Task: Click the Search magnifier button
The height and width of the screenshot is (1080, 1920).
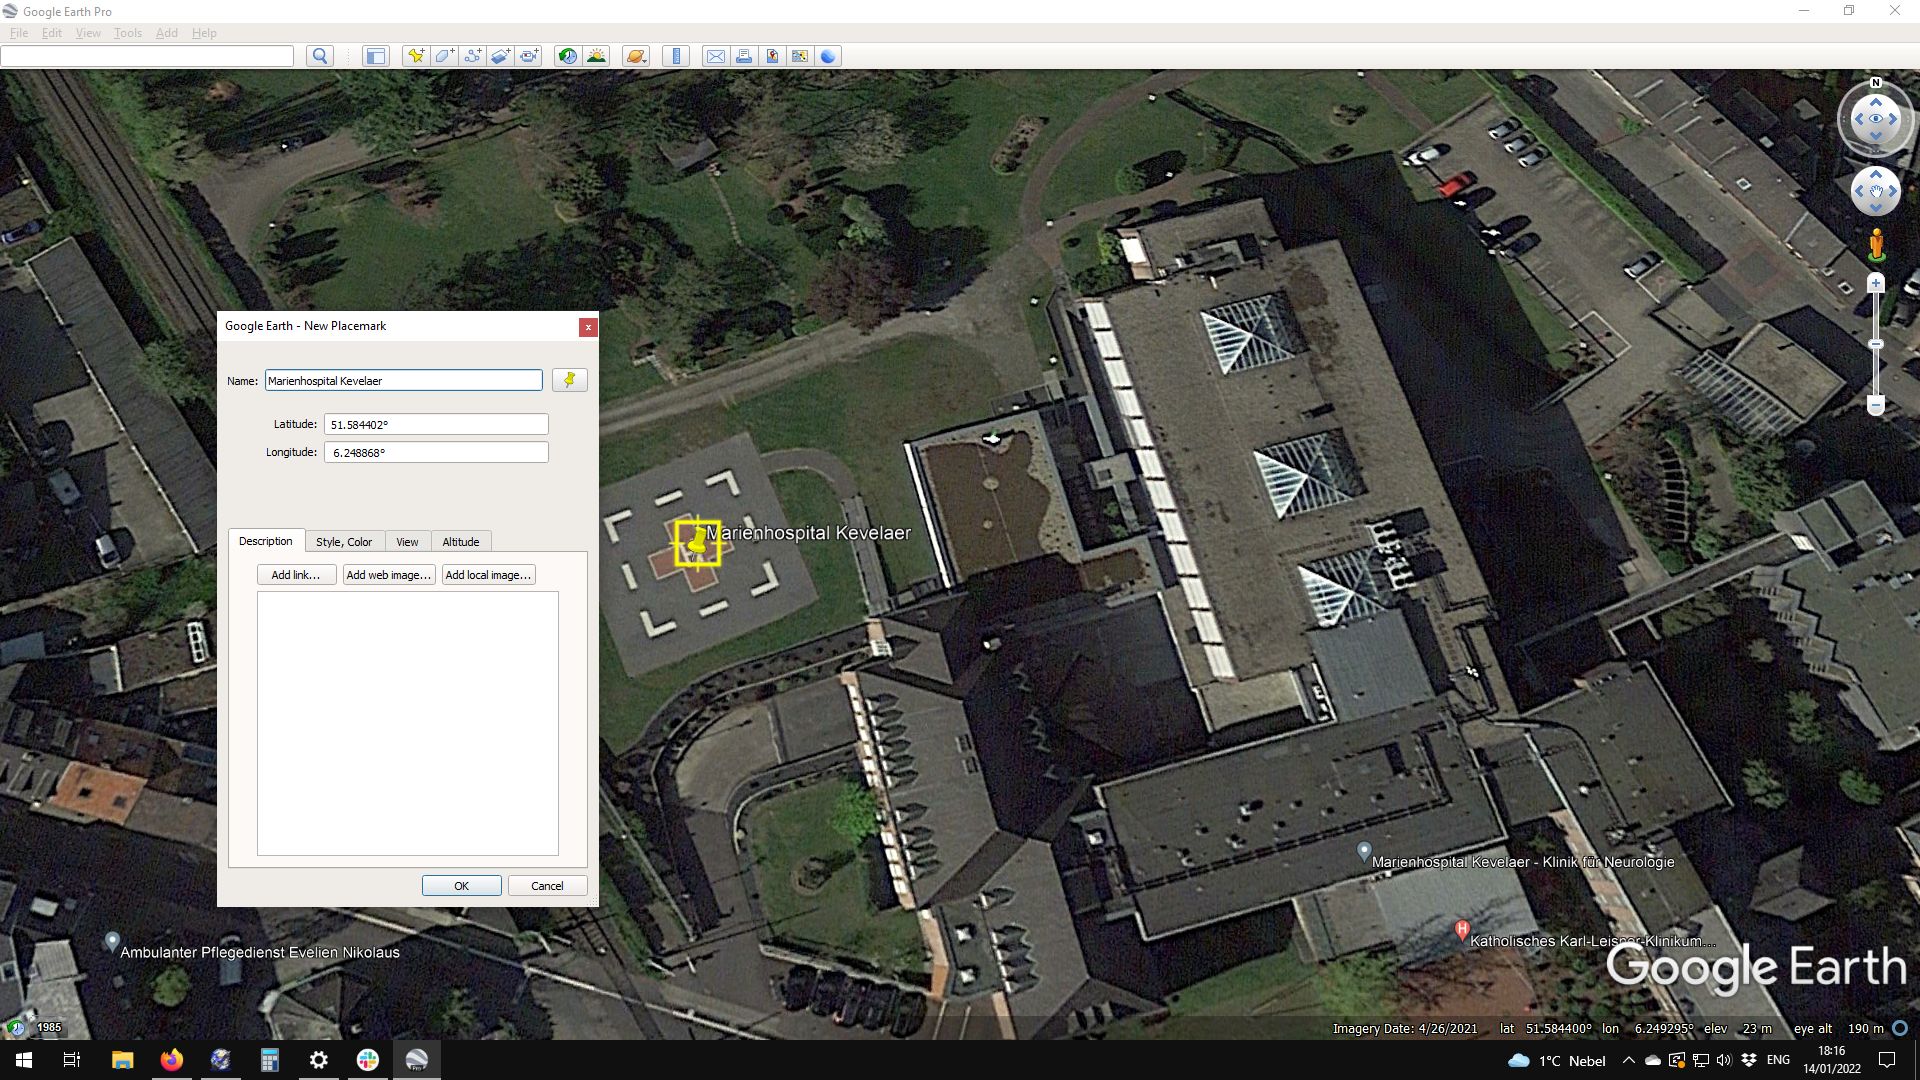Action: 320,56
